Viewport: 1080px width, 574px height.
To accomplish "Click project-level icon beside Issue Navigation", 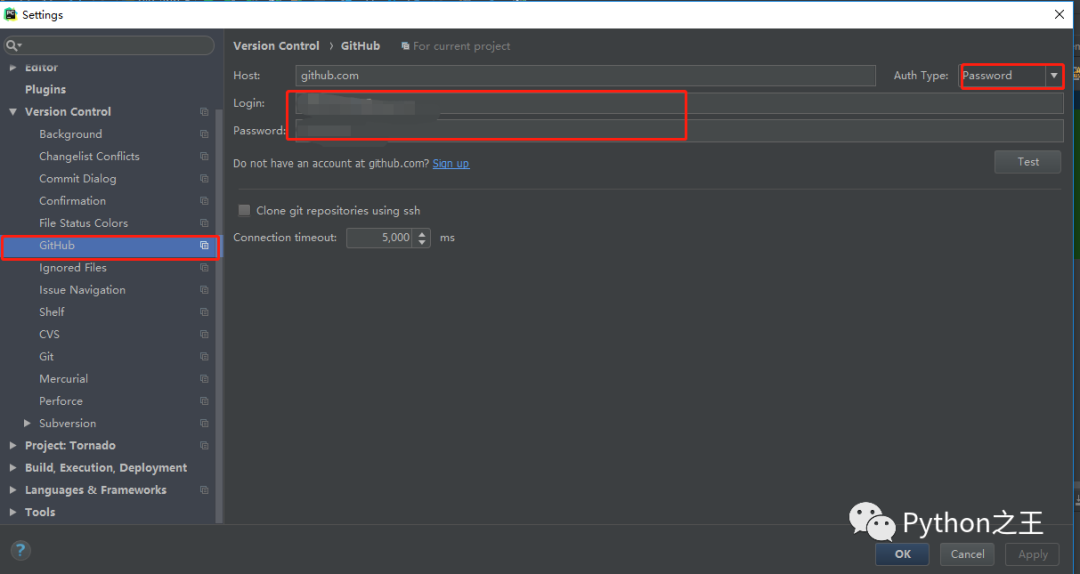I will pos(204,290).
